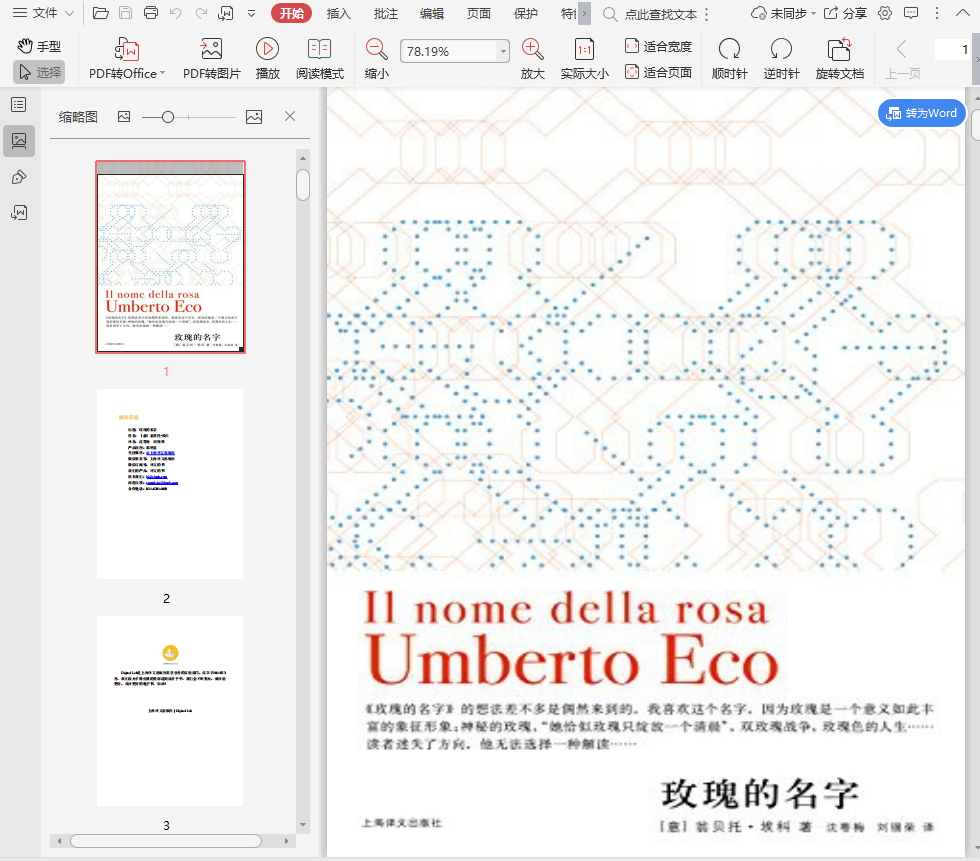This screenshot has height=861, width=980.
Task: Enable 阅读模式 reading mode
Action: (x=320, y=59)
